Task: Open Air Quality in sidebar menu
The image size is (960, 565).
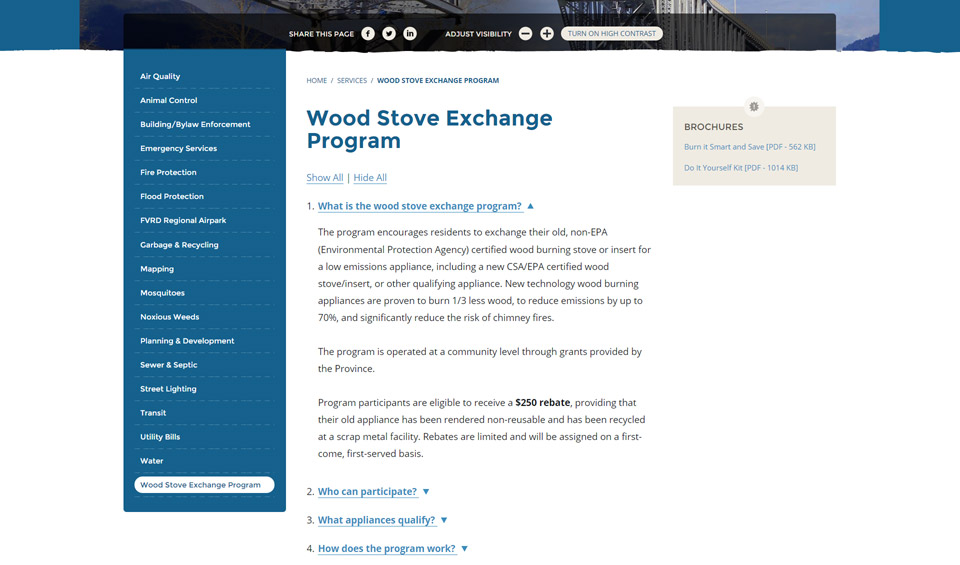Action: point(160,77)
